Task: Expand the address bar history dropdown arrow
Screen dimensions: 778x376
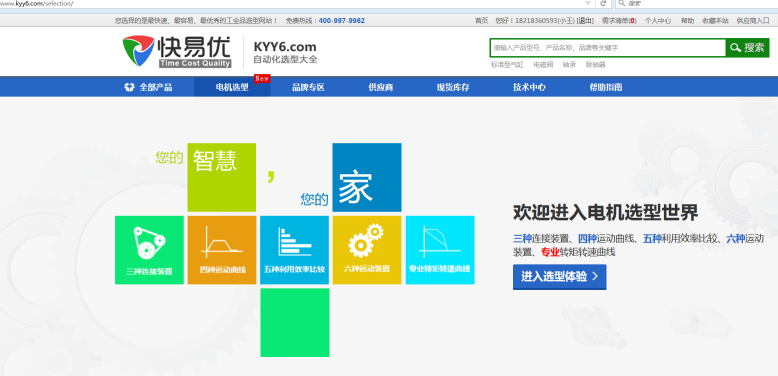Action: (x=588, y=3)
